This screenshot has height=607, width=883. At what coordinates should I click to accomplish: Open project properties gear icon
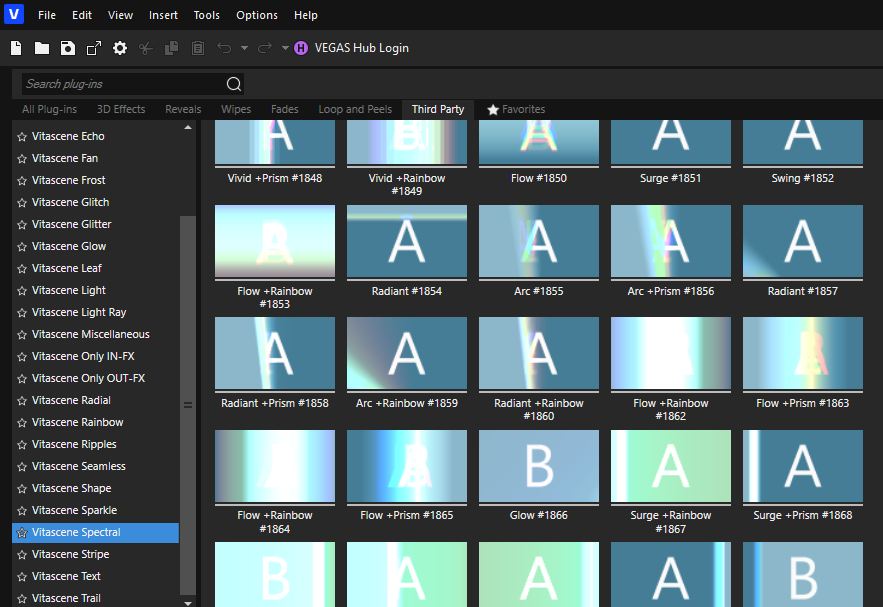point(120,48)
